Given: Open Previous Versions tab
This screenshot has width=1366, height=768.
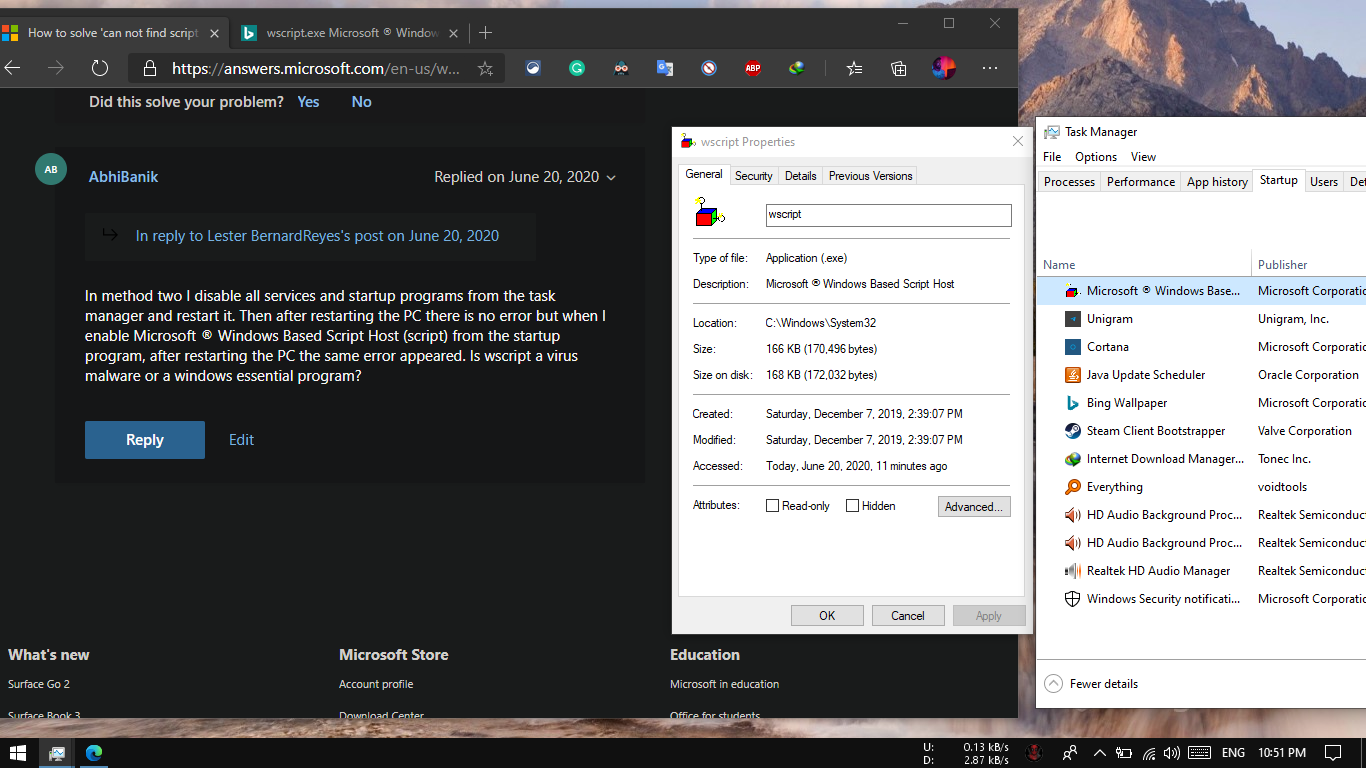Looking at the screenshot, I should [x=870, y=176].
